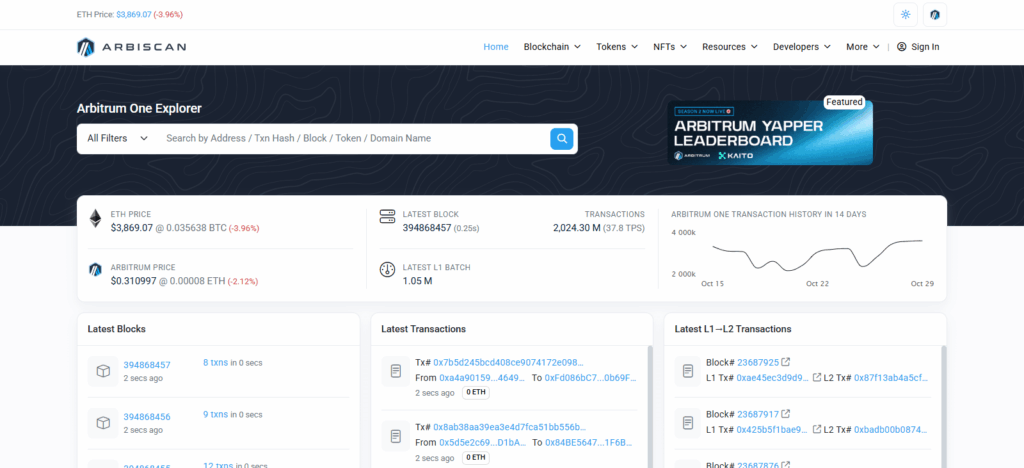Open external link icon after L1 Tx# 0x425b5f1bae9
This screenshot has width=1024, height=468.
(816, 429)
